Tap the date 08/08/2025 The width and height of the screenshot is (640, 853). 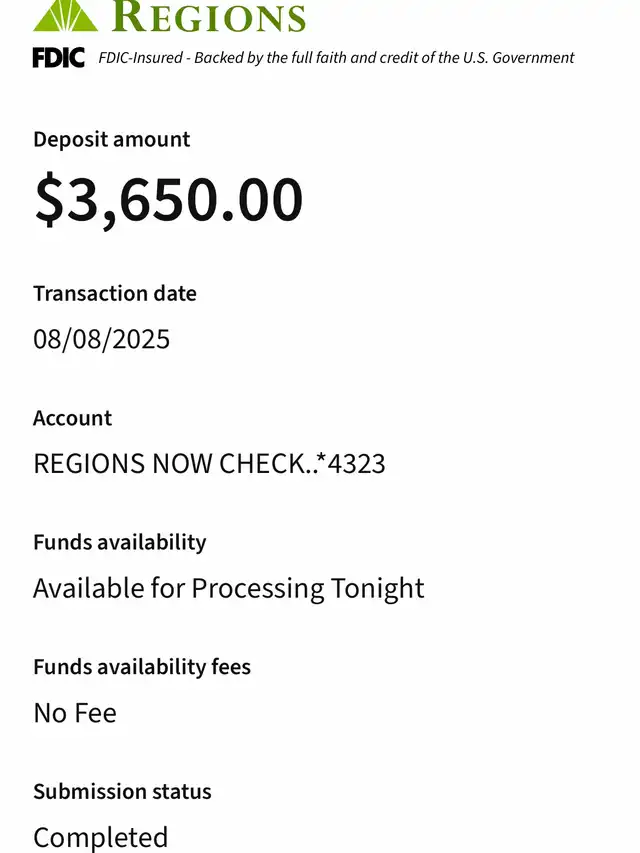101,339
